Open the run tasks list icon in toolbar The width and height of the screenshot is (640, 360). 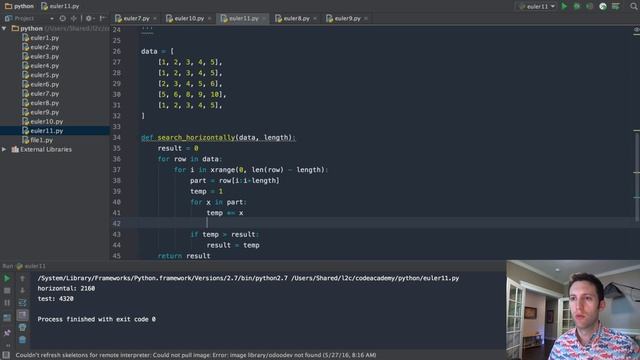tap(616, 7)
